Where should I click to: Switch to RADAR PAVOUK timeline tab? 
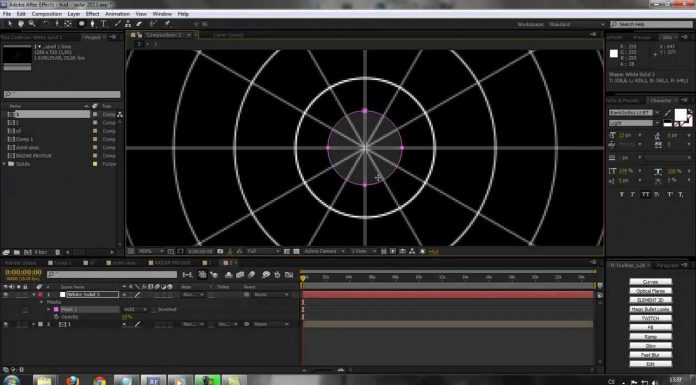[x=169, y=263]
